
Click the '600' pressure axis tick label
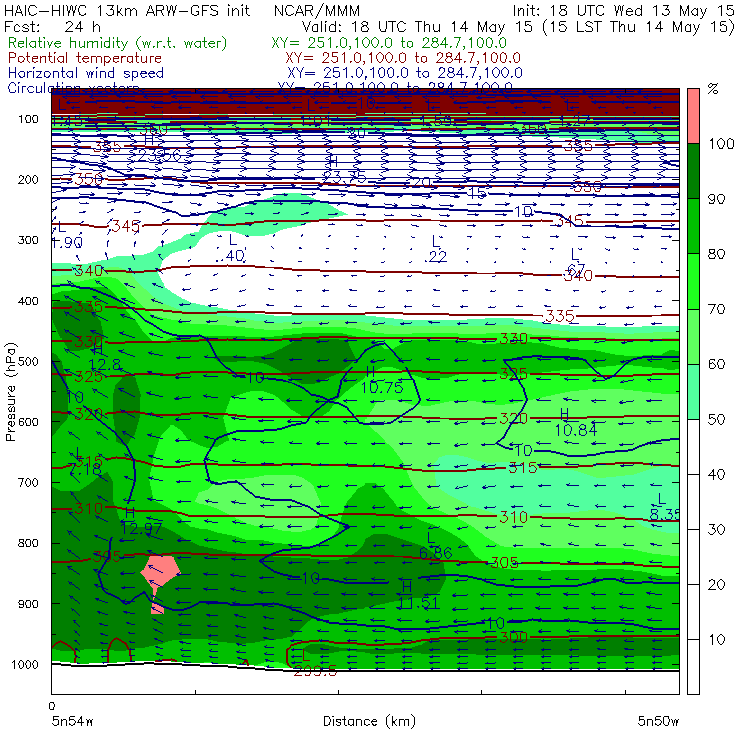pyautogui.click(x=28, y=421)
